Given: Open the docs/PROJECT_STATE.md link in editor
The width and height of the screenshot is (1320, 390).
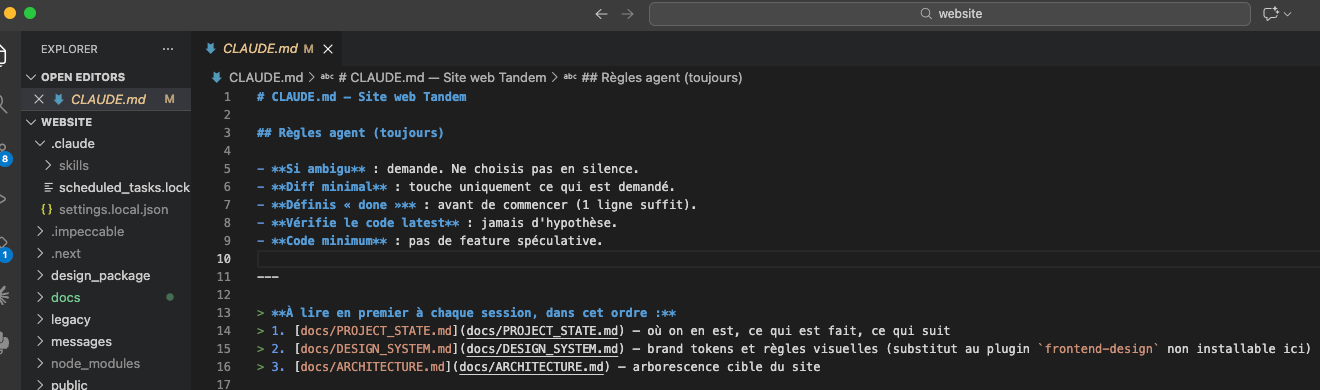Looking at the screenshot, I should tap(532, 331).
